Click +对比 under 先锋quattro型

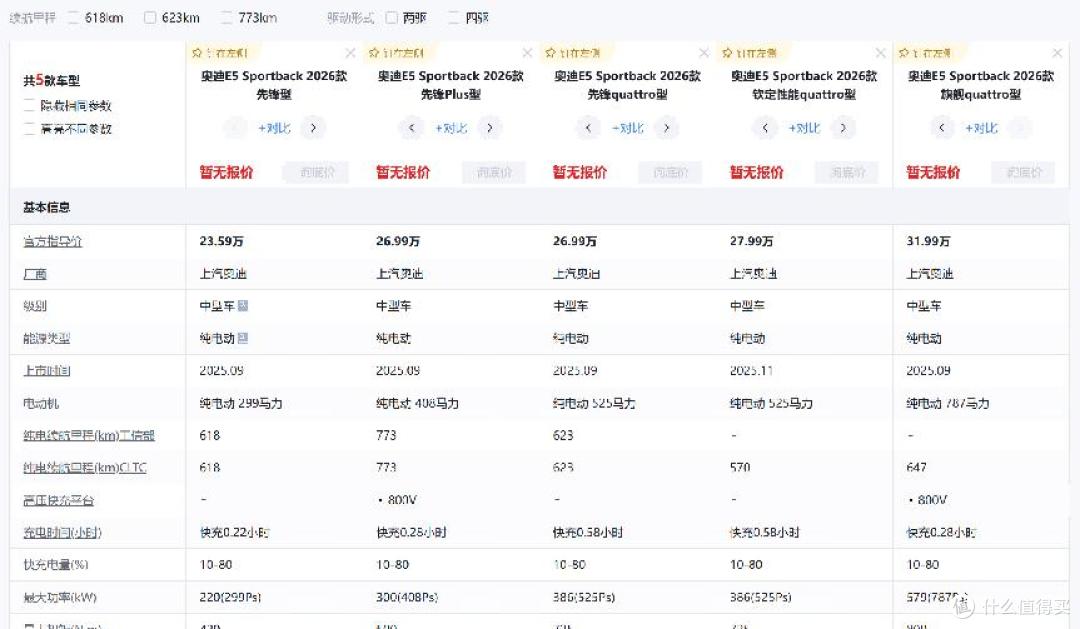coord(627,128)
